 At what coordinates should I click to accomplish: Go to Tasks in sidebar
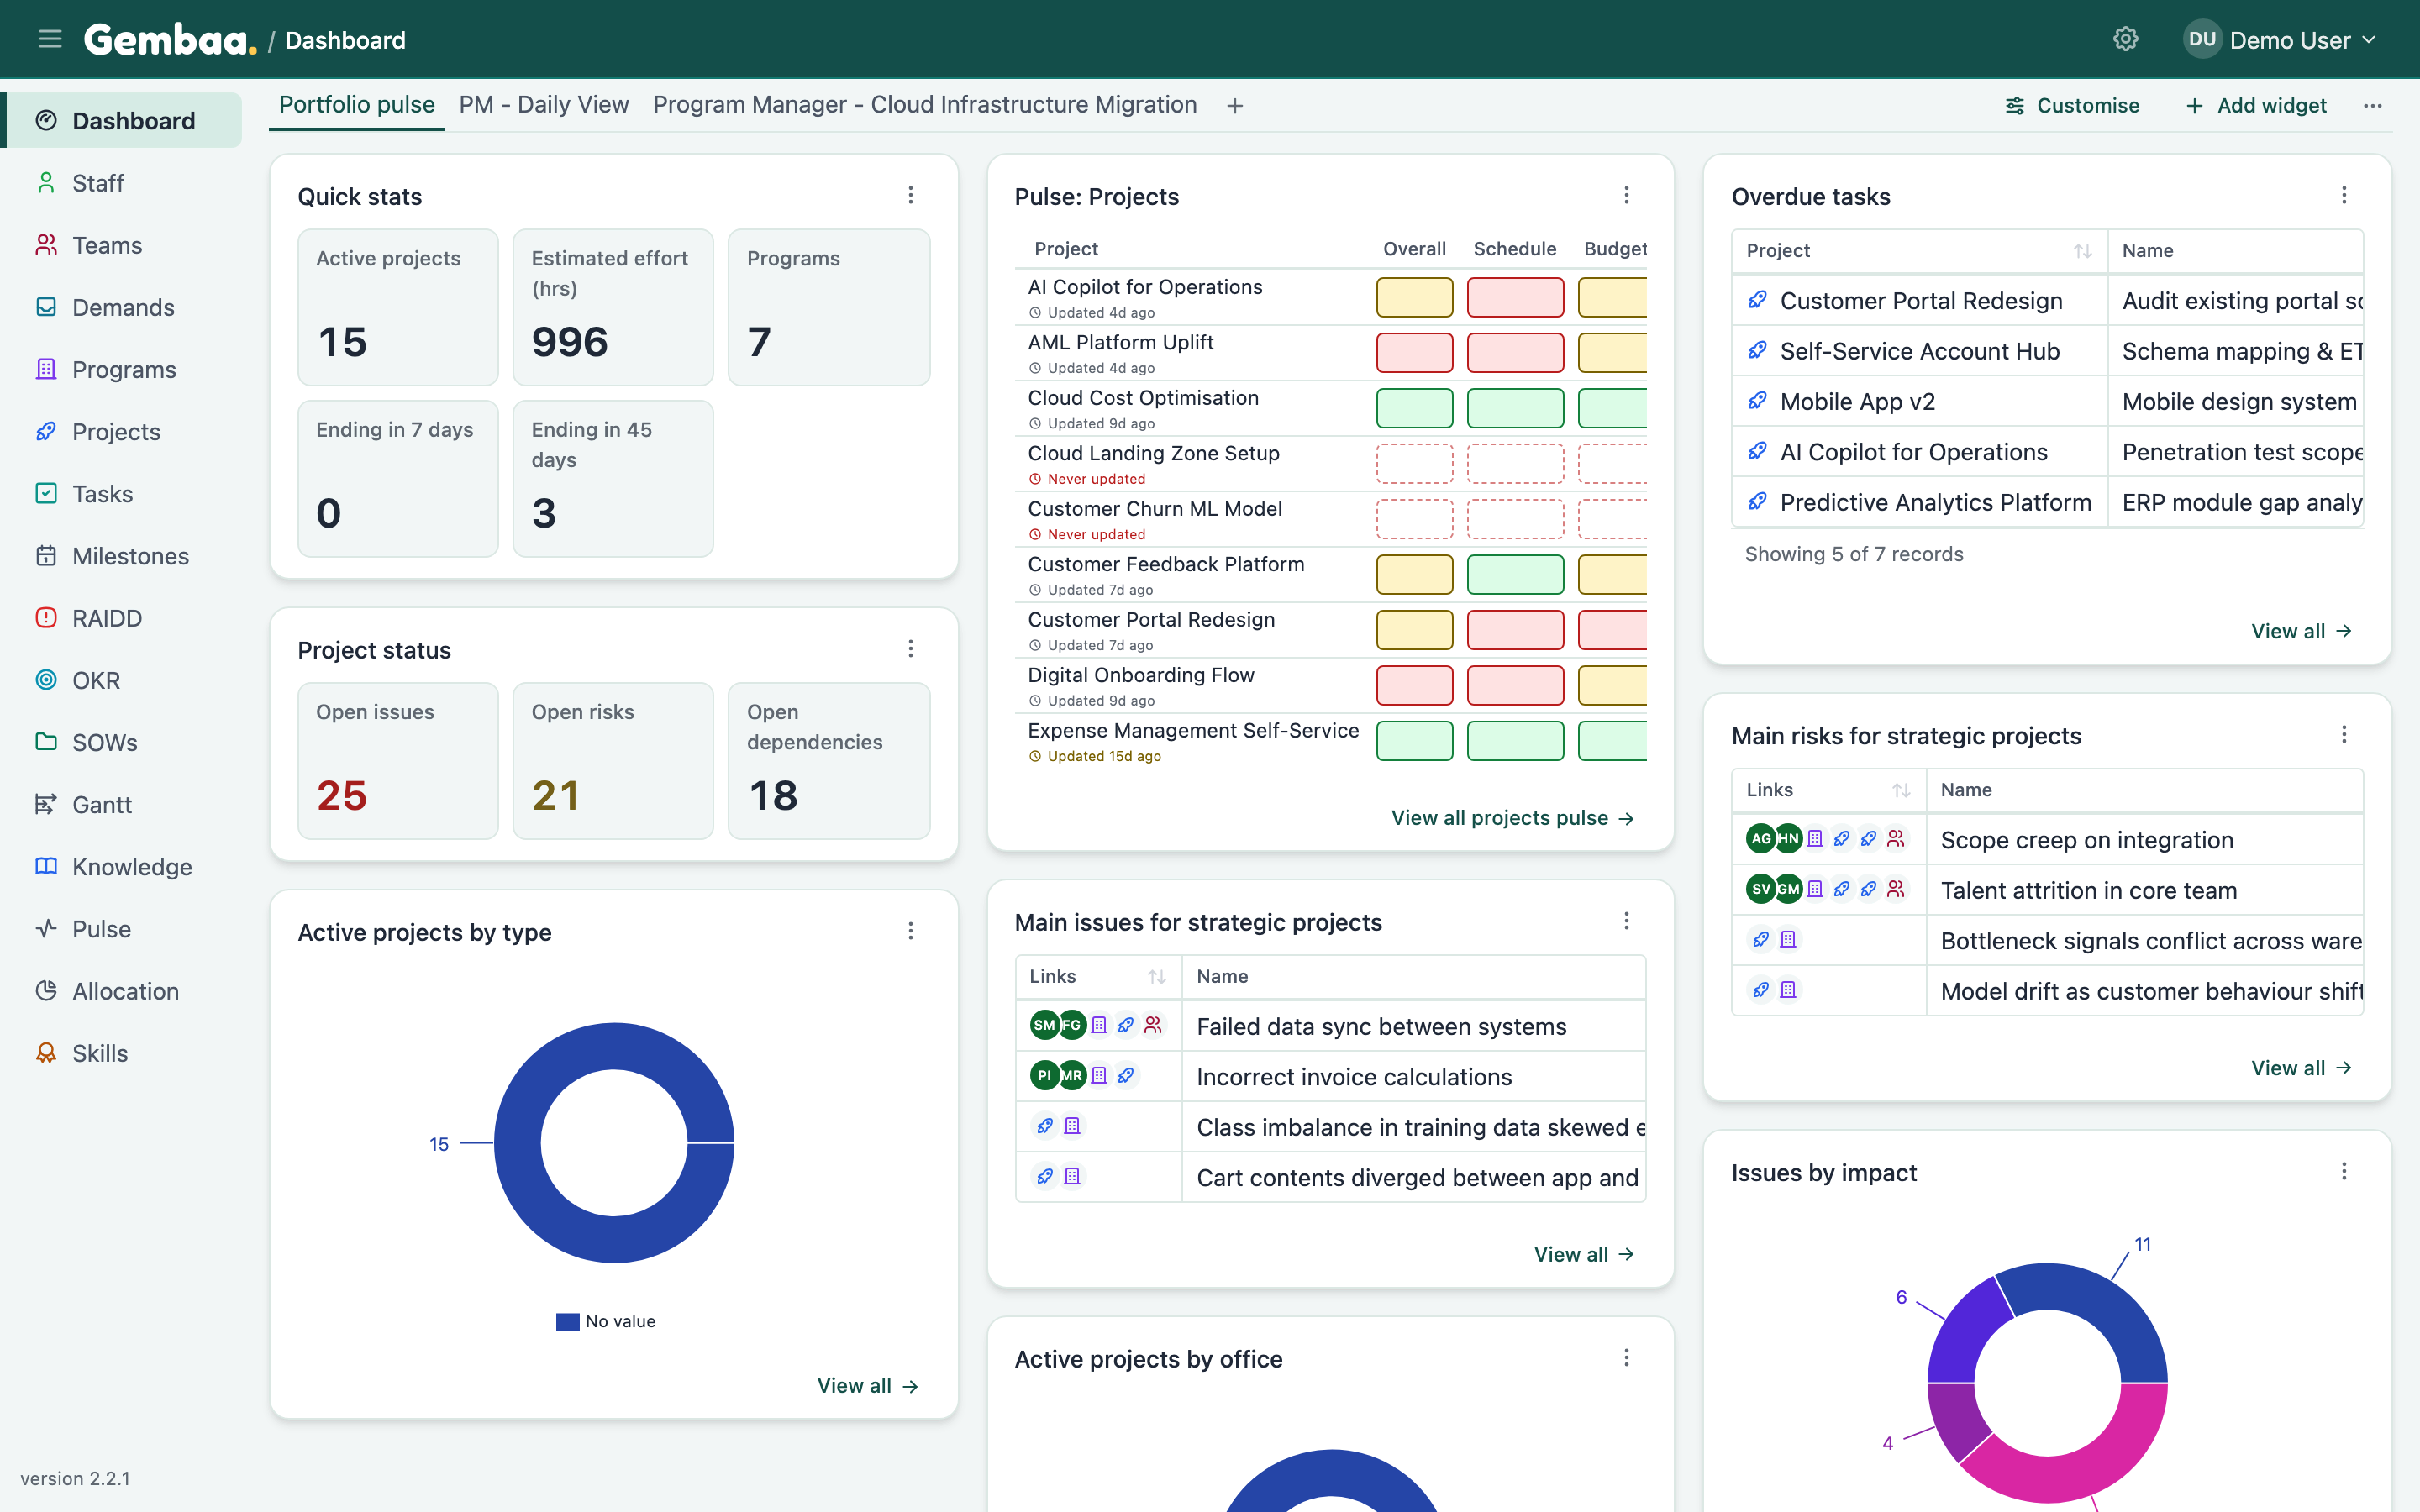(121, 493)
